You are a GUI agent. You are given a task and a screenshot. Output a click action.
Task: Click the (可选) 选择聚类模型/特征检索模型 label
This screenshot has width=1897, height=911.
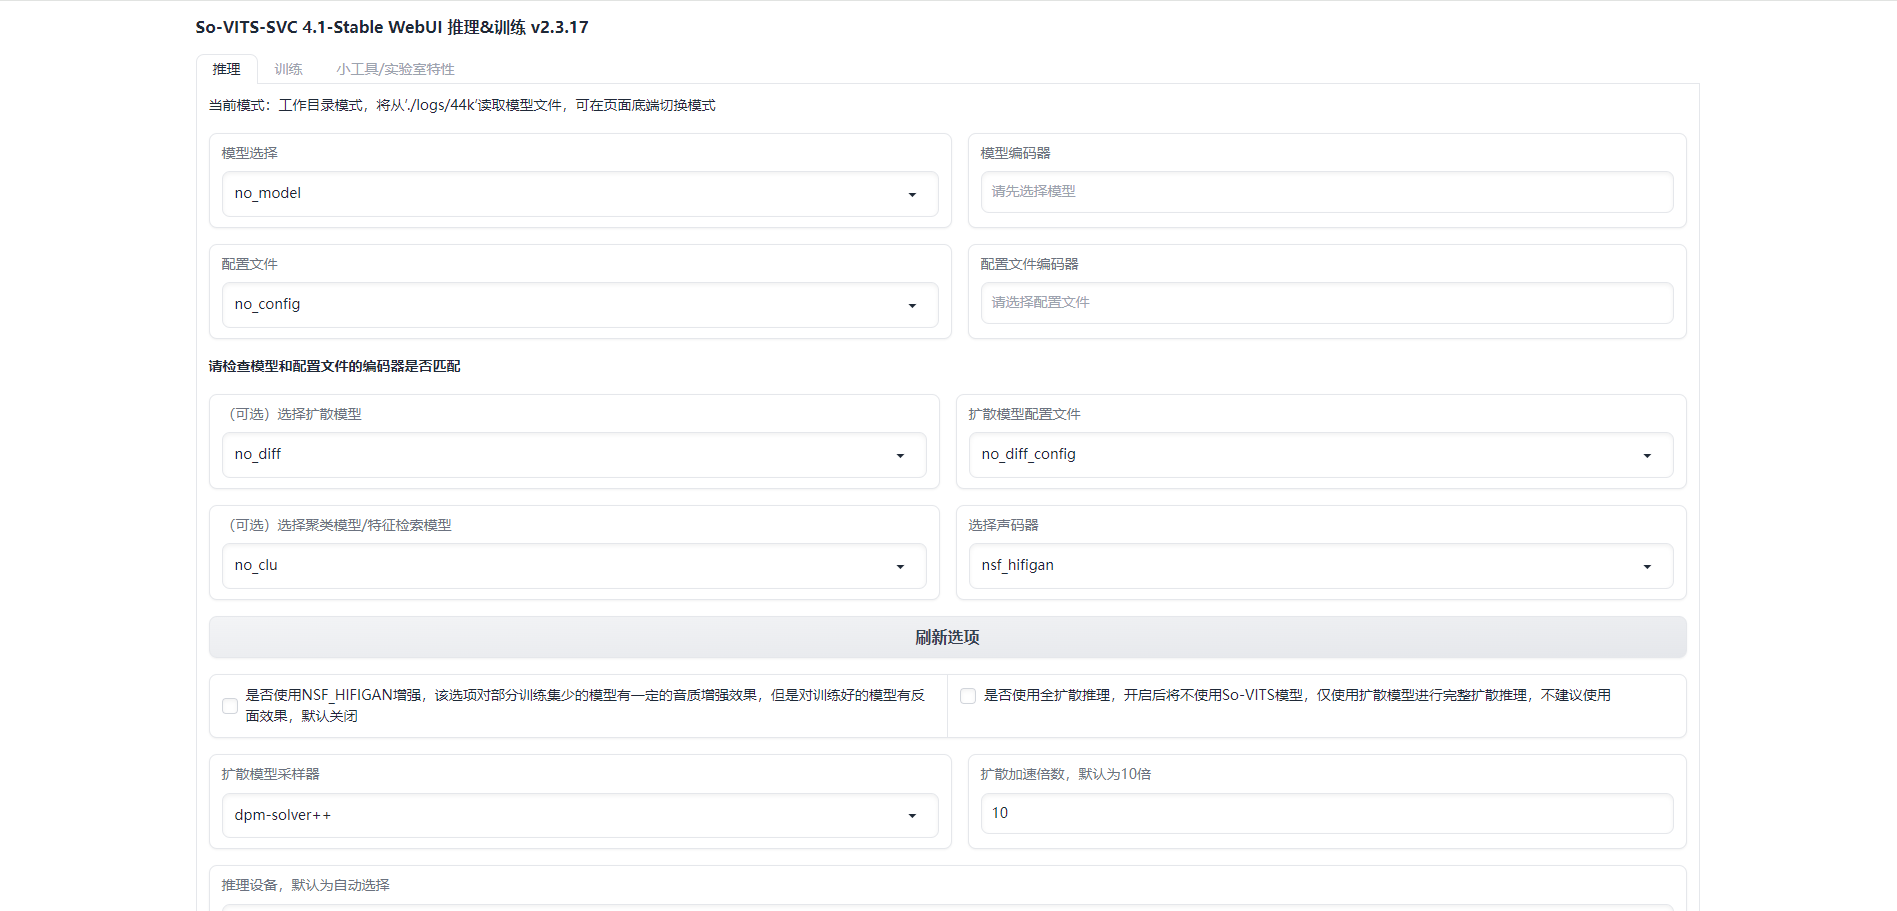click(x=337, y=525)
